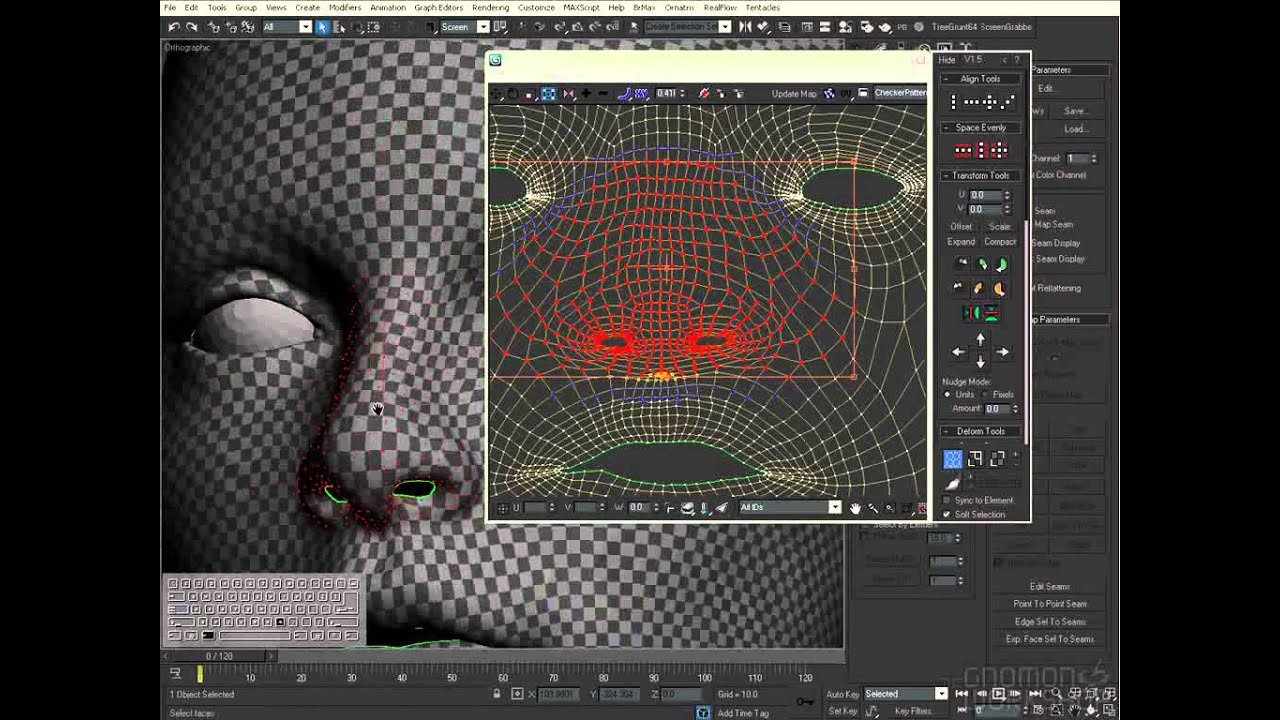Open the Graph Editors menu
1280x720 pixels.
tap(438, 7)
